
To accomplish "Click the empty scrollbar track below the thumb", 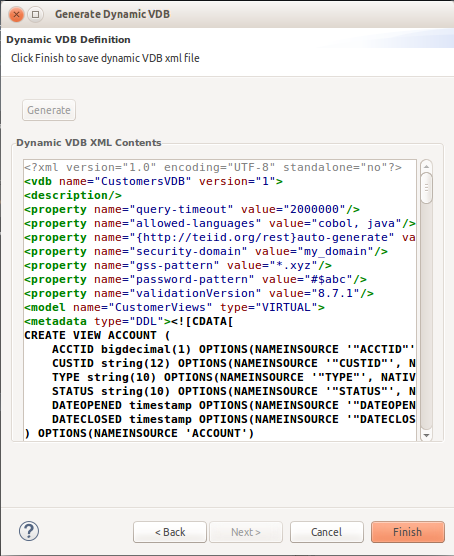I will [426, 316].
